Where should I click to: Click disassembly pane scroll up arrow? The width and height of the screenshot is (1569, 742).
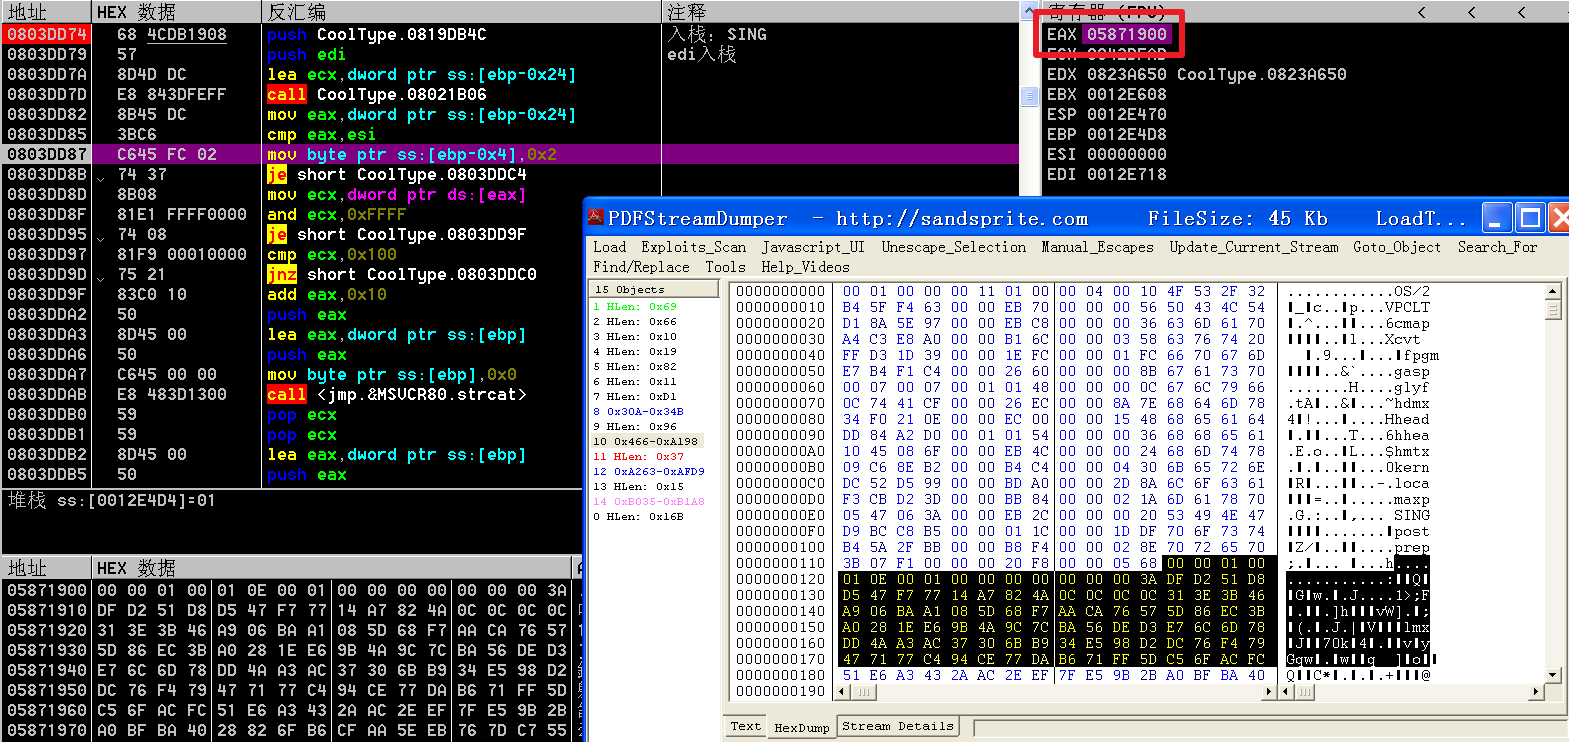[x=1029, y=11]
